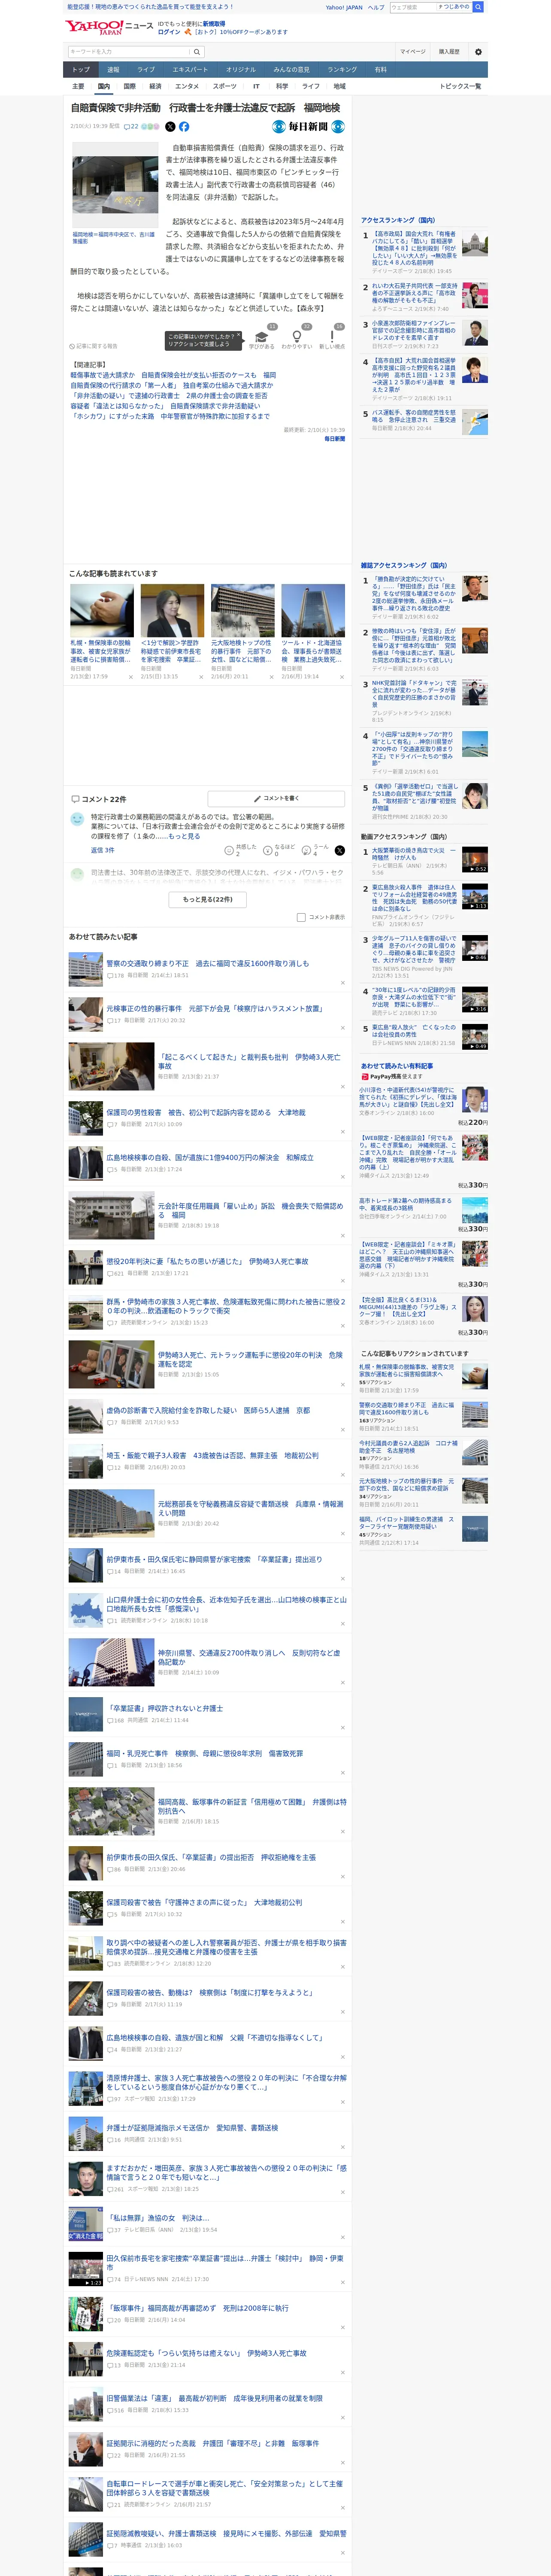Open 国際 category in sub-navigation

[129, 86]
